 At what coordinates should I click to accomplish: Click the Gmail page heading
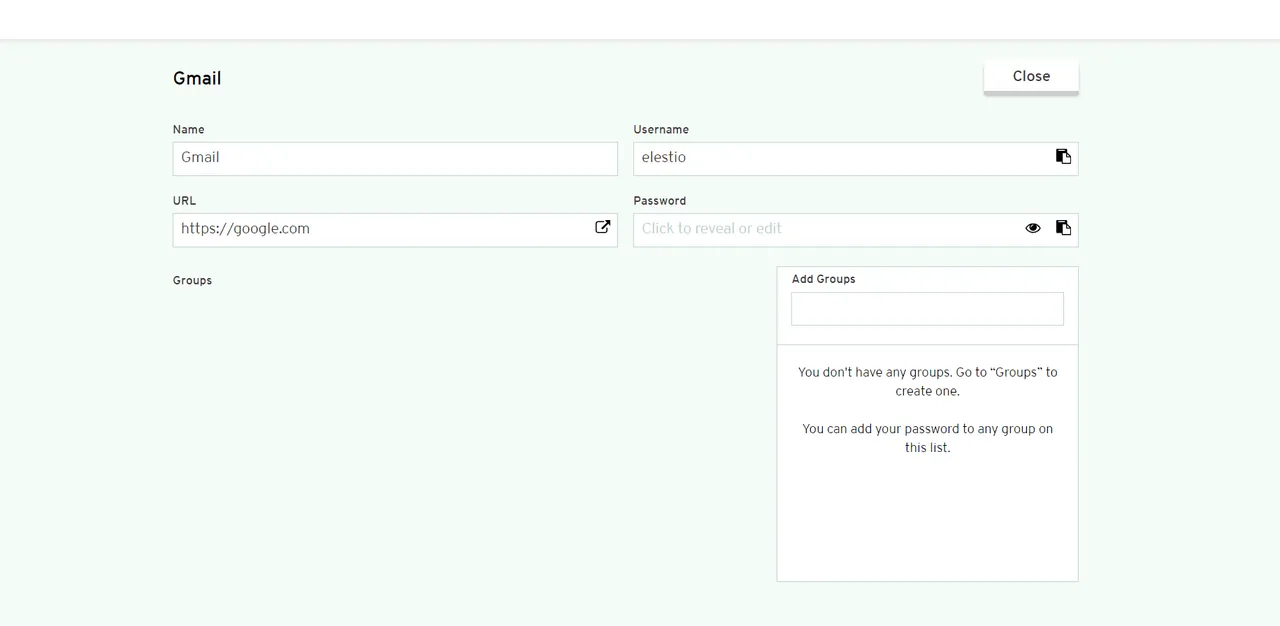pos(197,79)
